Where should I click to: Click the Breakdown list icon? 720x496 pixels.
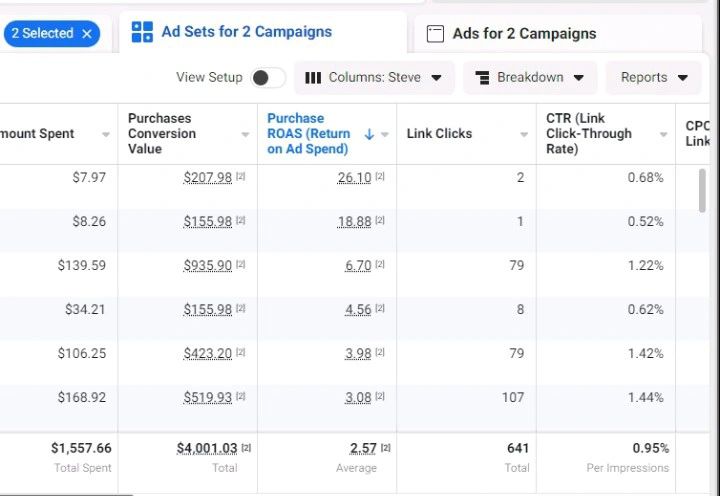[x=482, y=78]
